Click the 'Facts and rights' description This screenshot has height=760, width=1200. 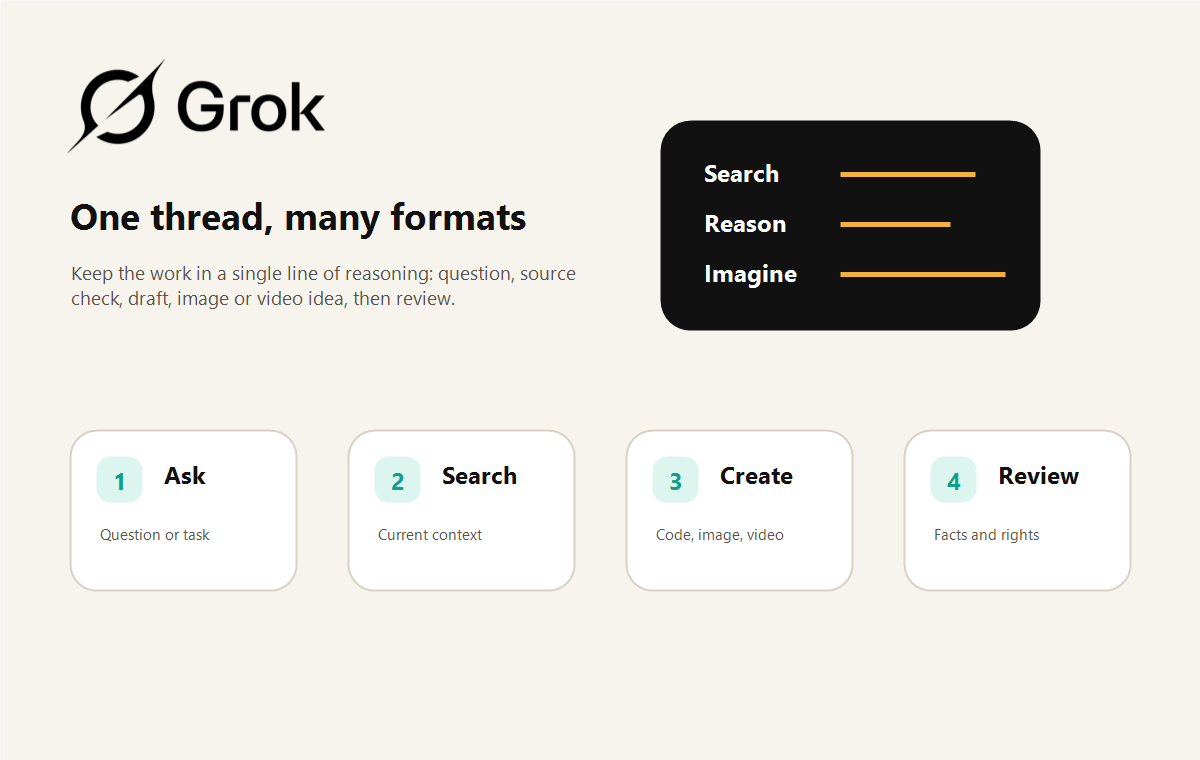[987, 535]
